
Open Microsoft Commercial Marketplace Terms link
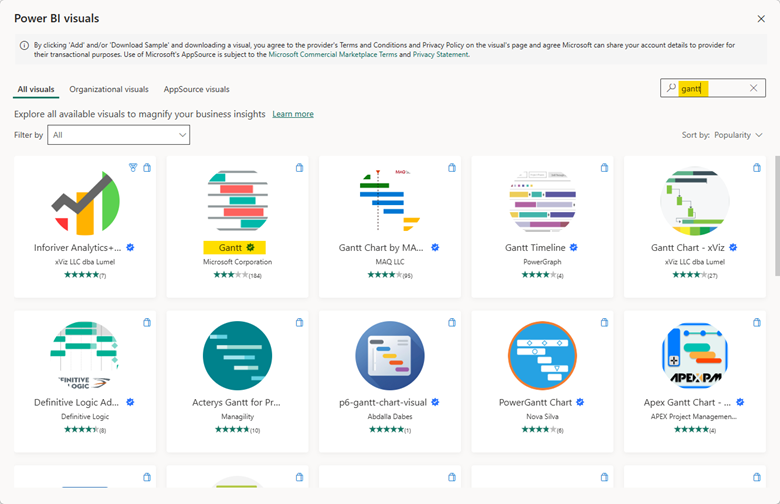[333, 55]
